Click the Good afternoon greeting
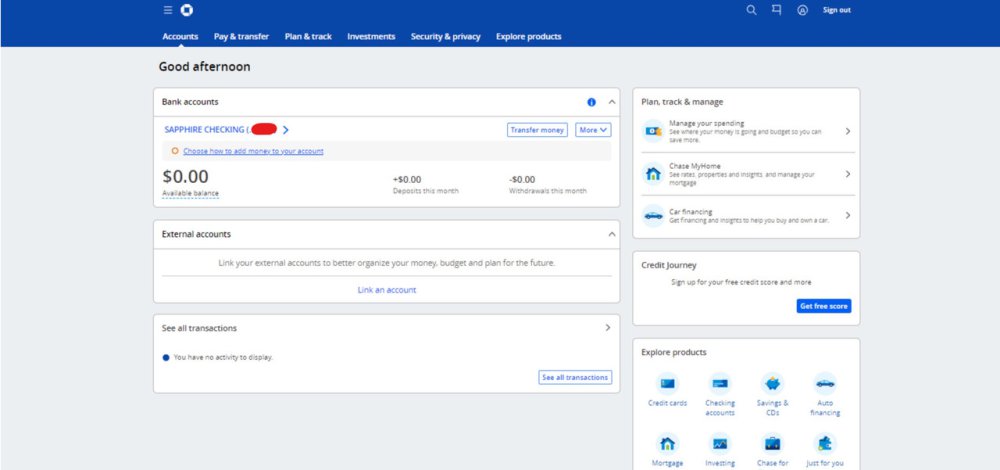Image resolution: width=1000 pixels, height=470 pixels. [x=205, y=66]
